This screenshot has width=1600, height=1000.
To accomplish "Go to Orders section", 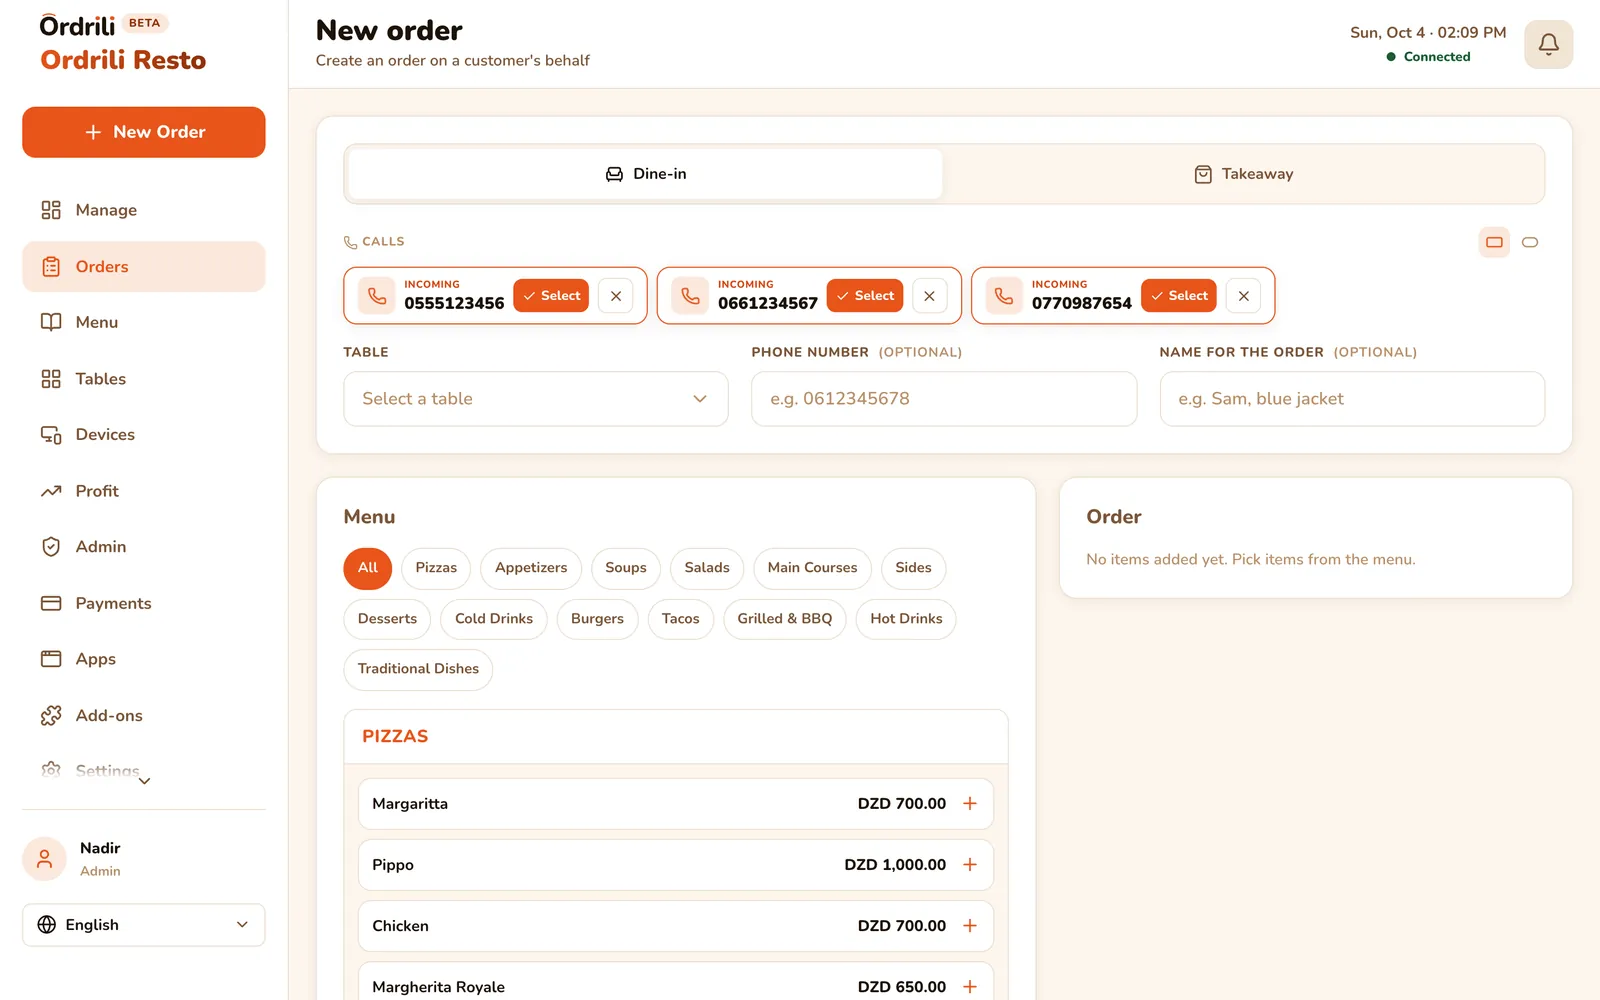I will tap(144, 267).
